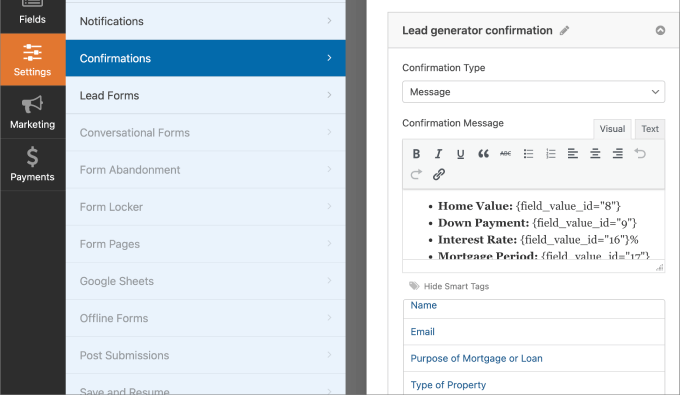This screenshot has height=395, width=680.
Task: Click the Down Payment line in message
Action: tap(537, 223)
